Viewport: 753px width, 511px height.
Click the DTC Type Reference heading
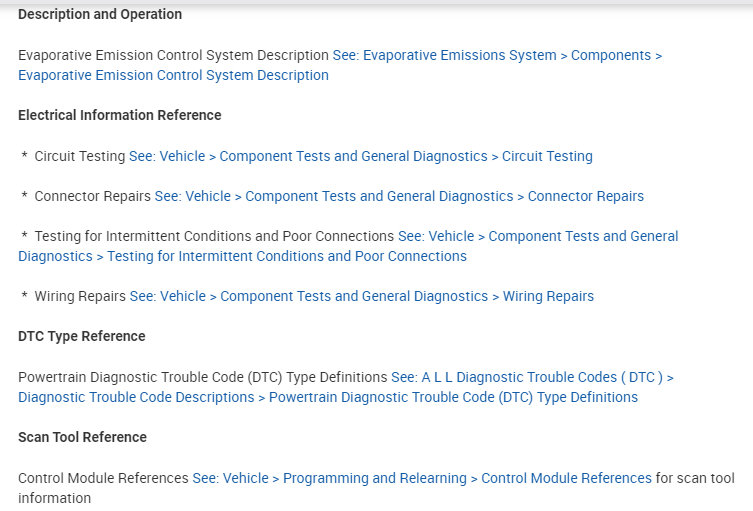pyautogui.click(x=82, y=337)
